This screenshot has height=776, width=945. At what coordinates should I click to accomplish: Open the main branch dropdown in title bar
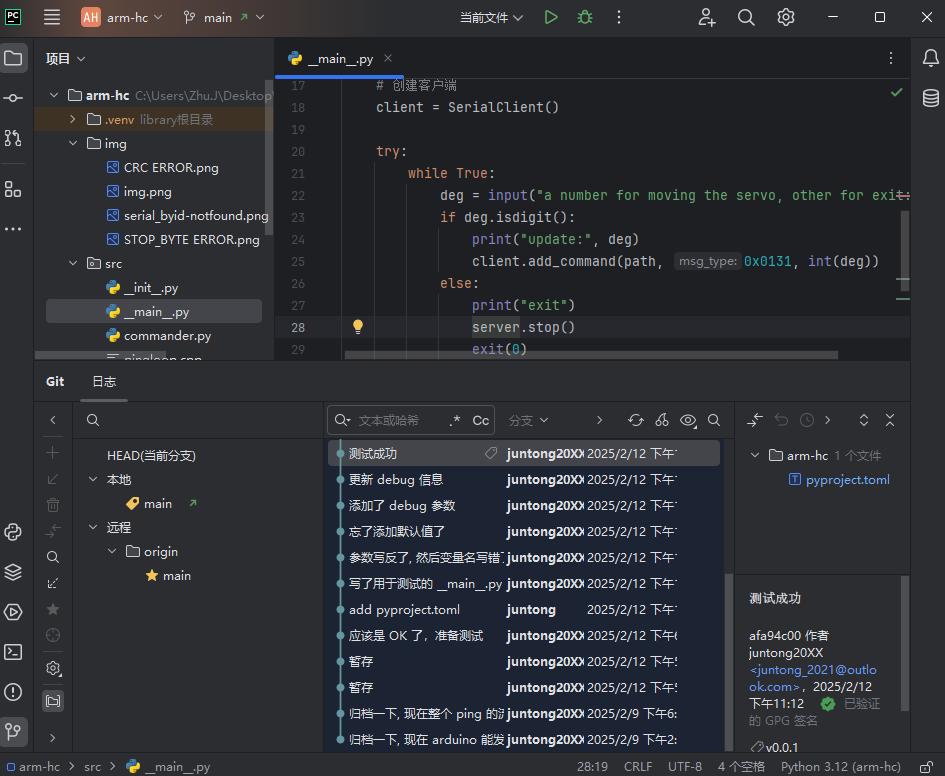click(224, 17)
